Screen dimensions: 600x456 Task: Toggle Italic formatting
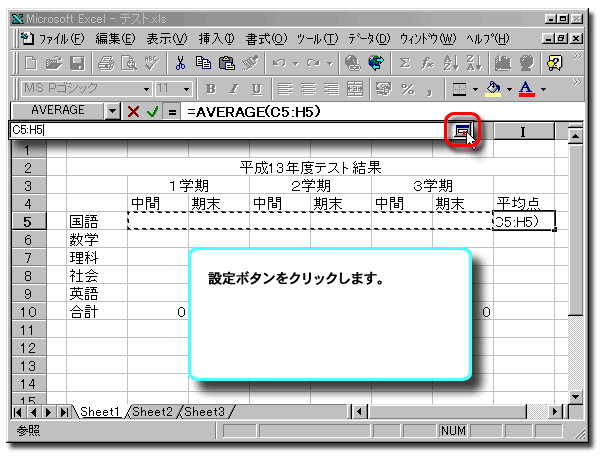pos(233,89)
